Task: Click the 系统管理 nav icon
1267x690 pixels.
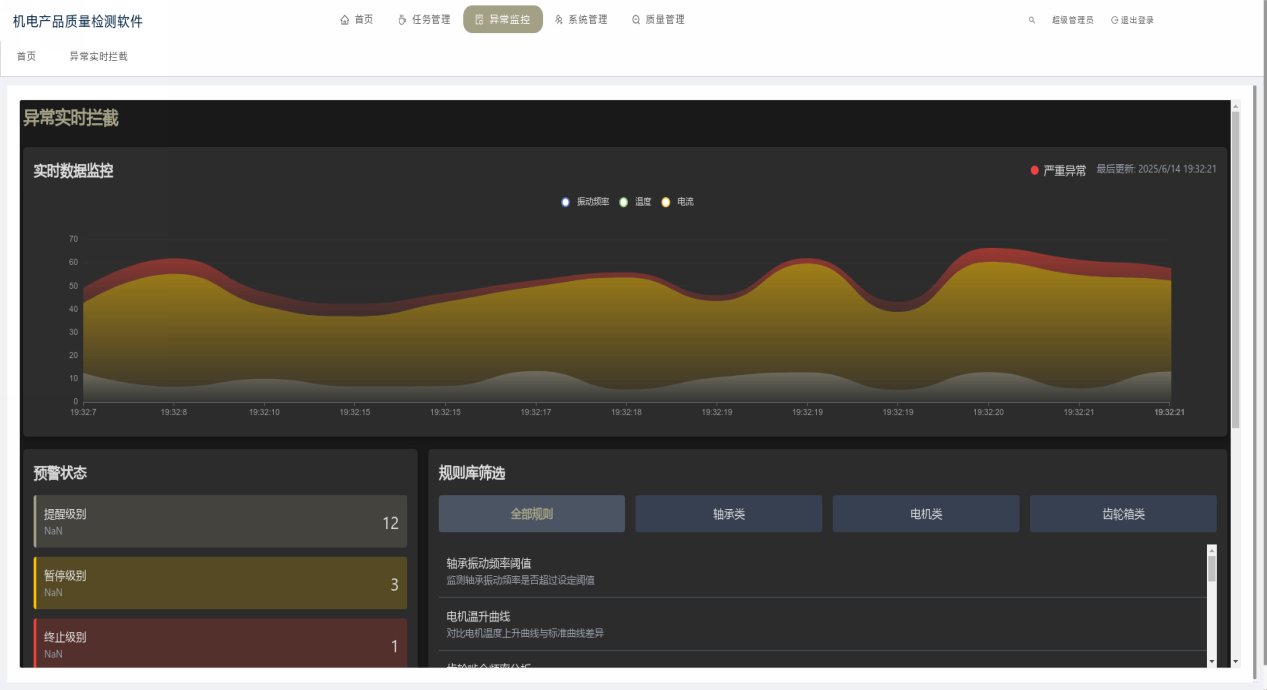Action: tap(559, 19)
